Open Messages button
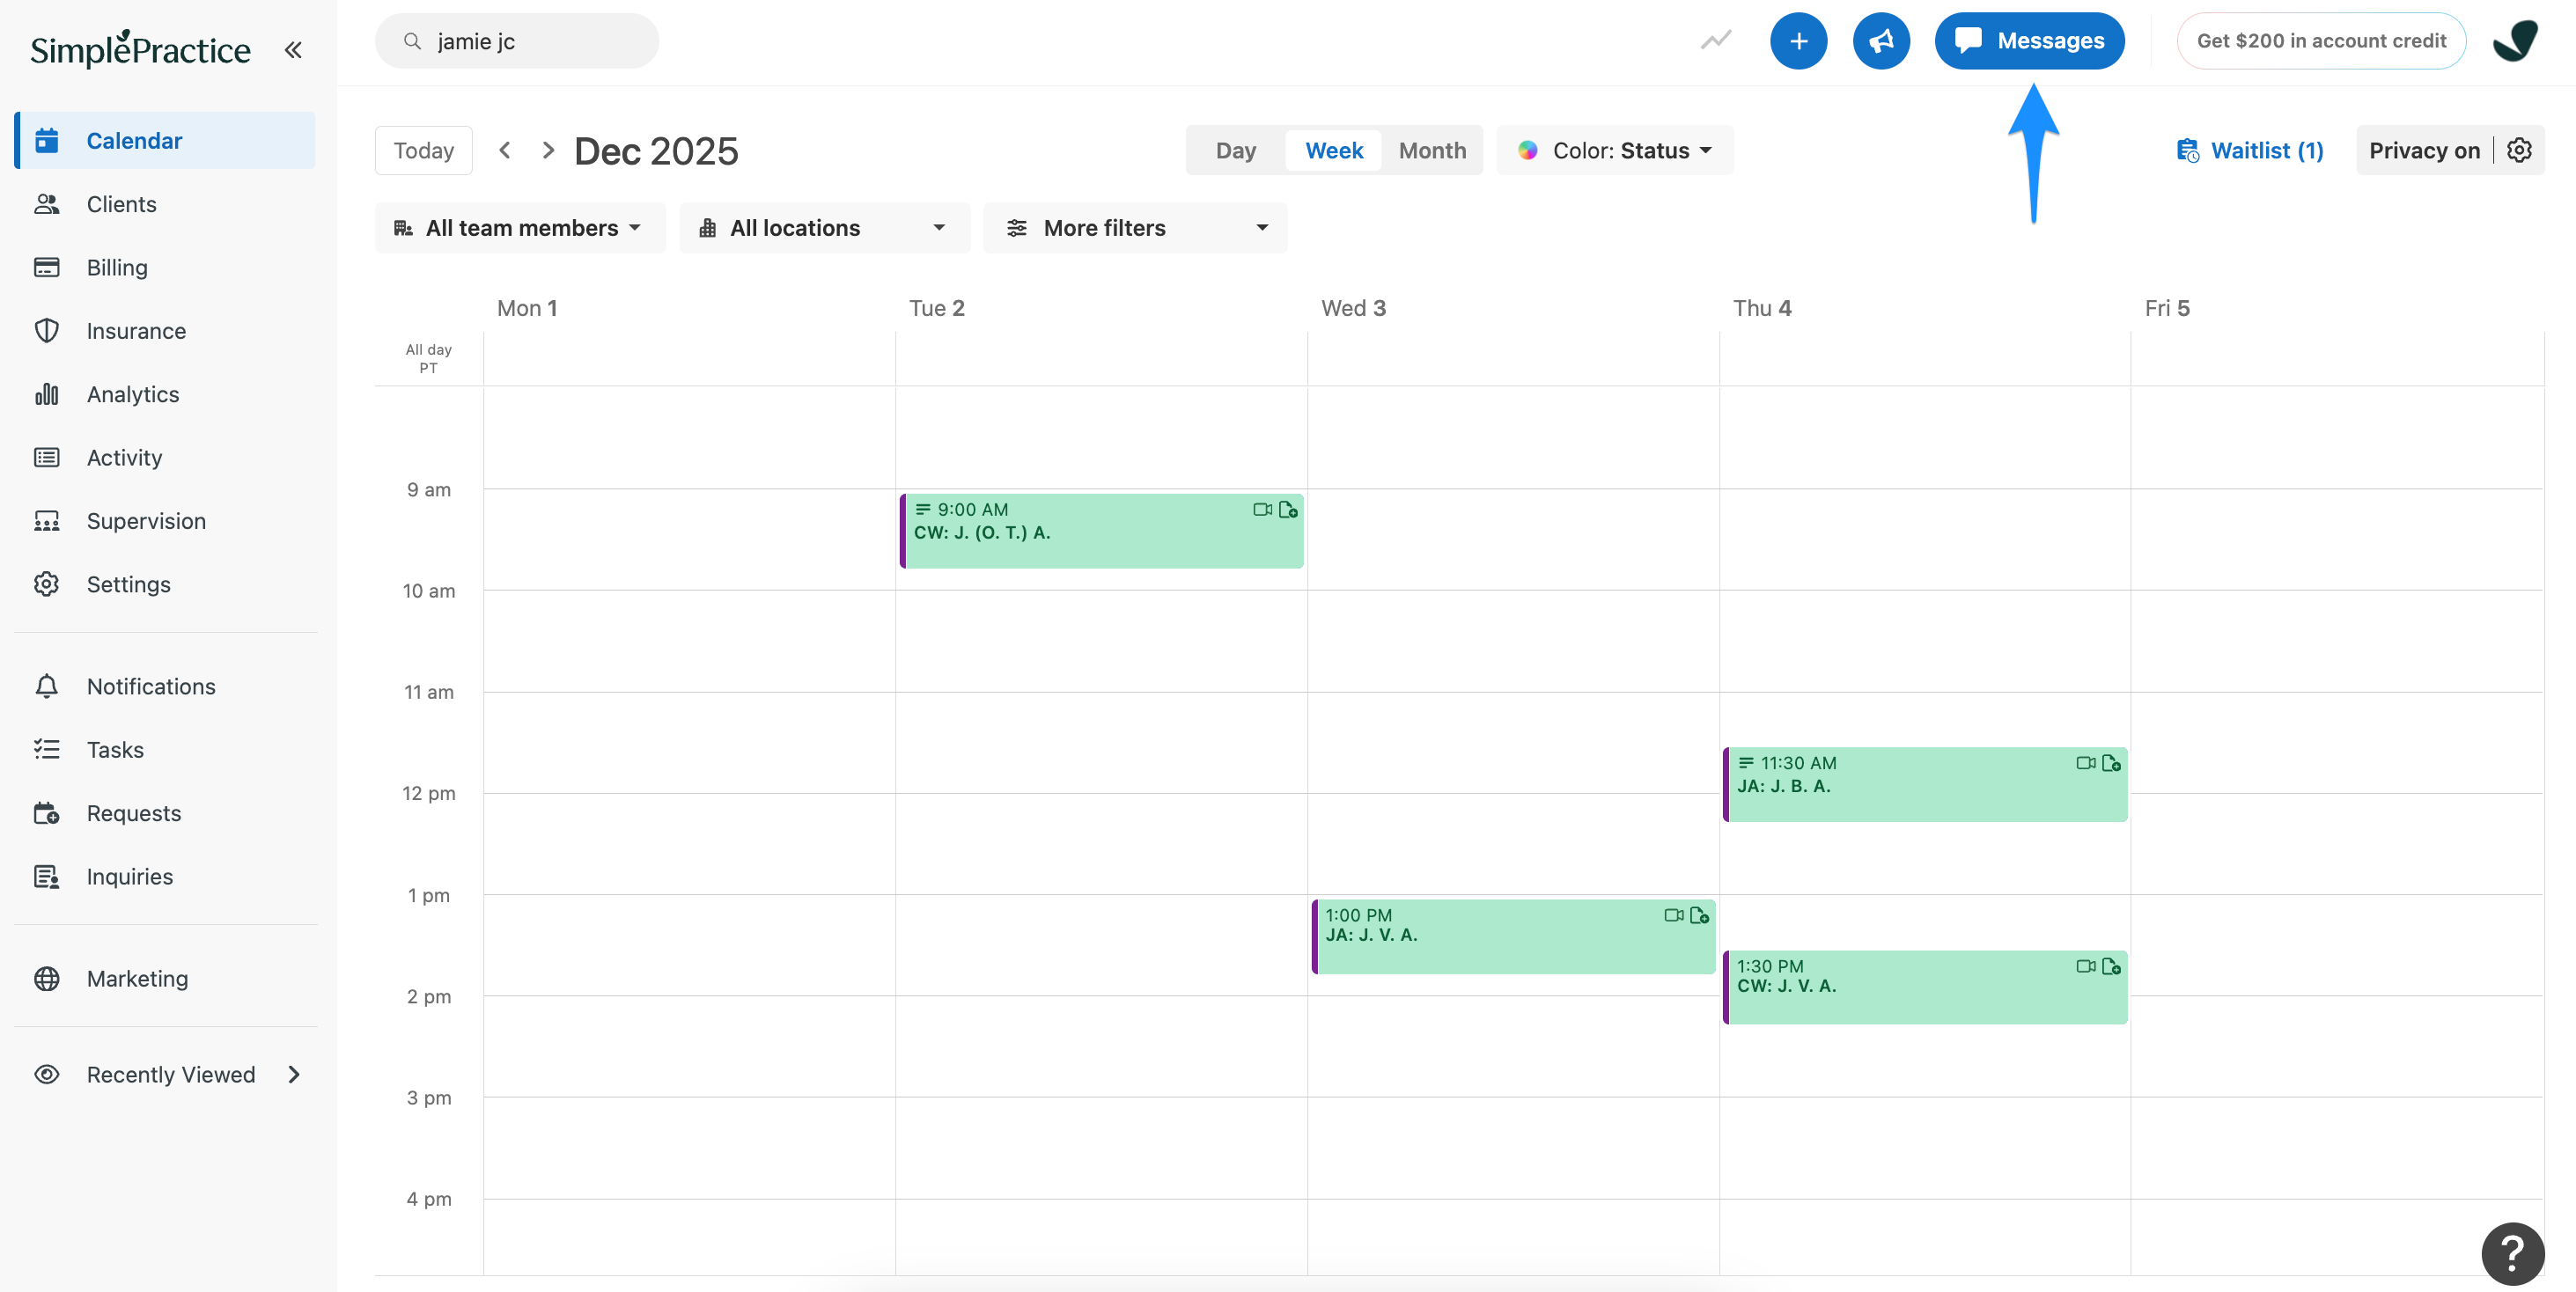Image resolution: width=2576 pixels, height=1292 pixels. 2029,41
